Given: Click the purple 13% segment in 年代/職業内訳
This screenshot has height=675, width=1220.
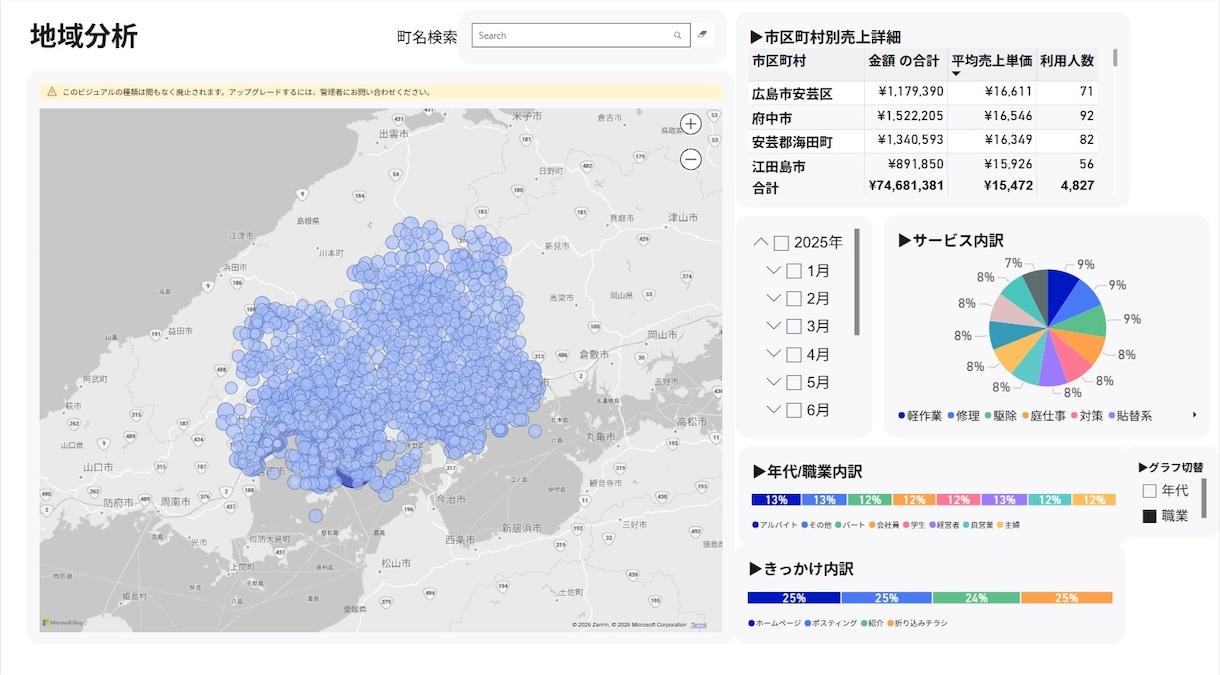Looking at the screenshot, I should (x=1004, y=500).
